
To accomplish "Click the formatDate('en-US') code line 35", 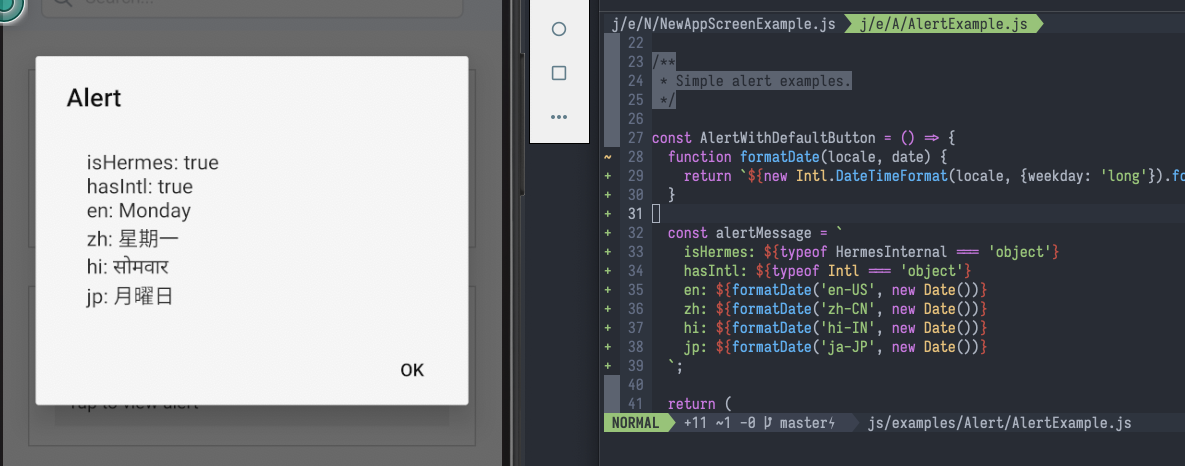I will pyautogui.click(x=836, y=290).
